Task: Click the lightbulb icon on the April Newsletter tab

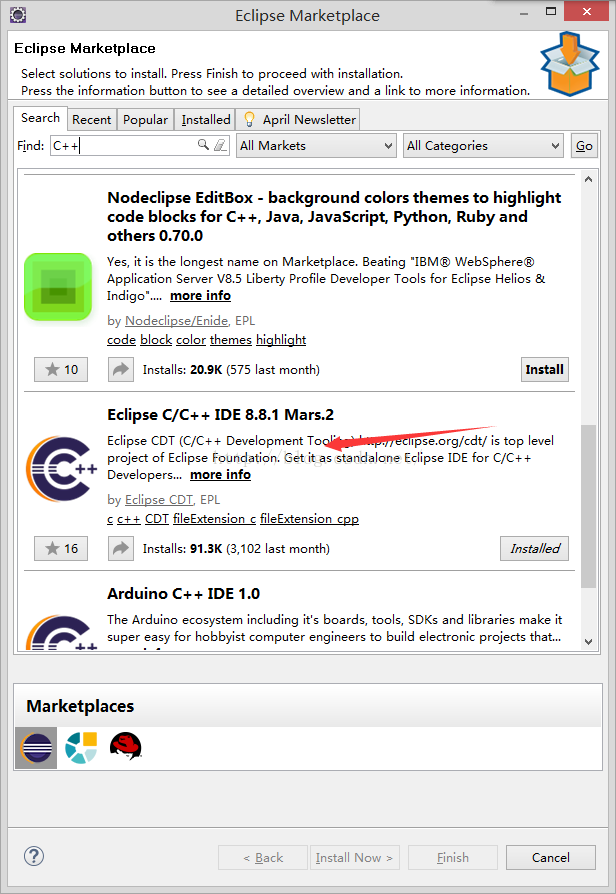Action: tap(249, 119)
